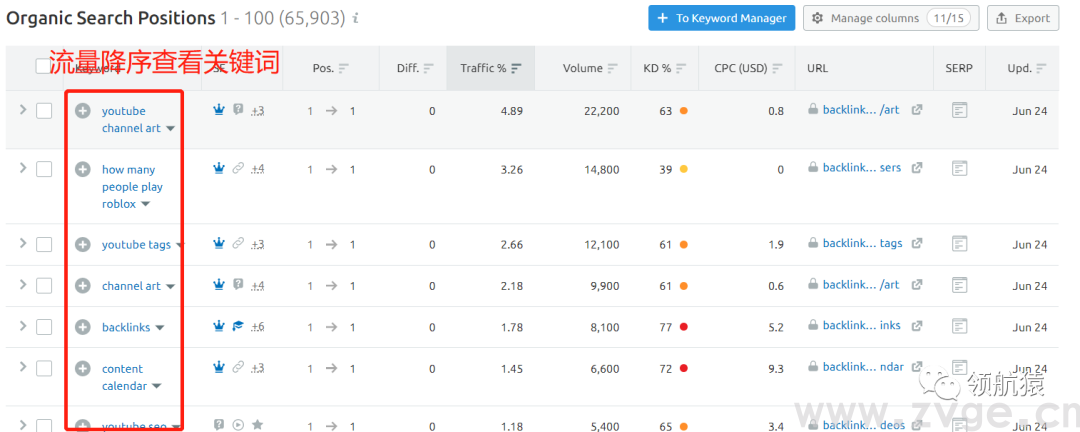Expand the 'youtube channel art' row chevron
The width and height of the screenshot is (1080, 432).
(23, 110)
